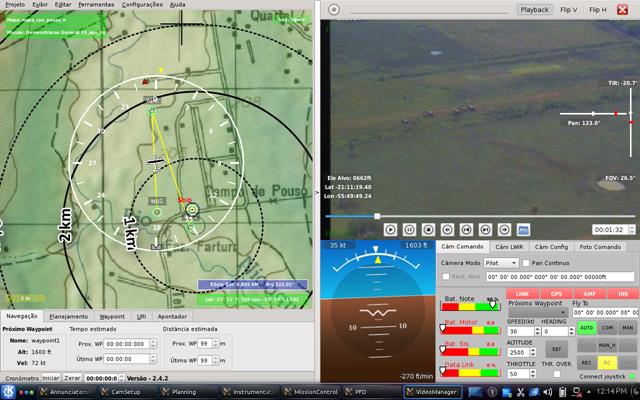Check the Rast. Alvo checkbox
640x400 pixels.
446,276
